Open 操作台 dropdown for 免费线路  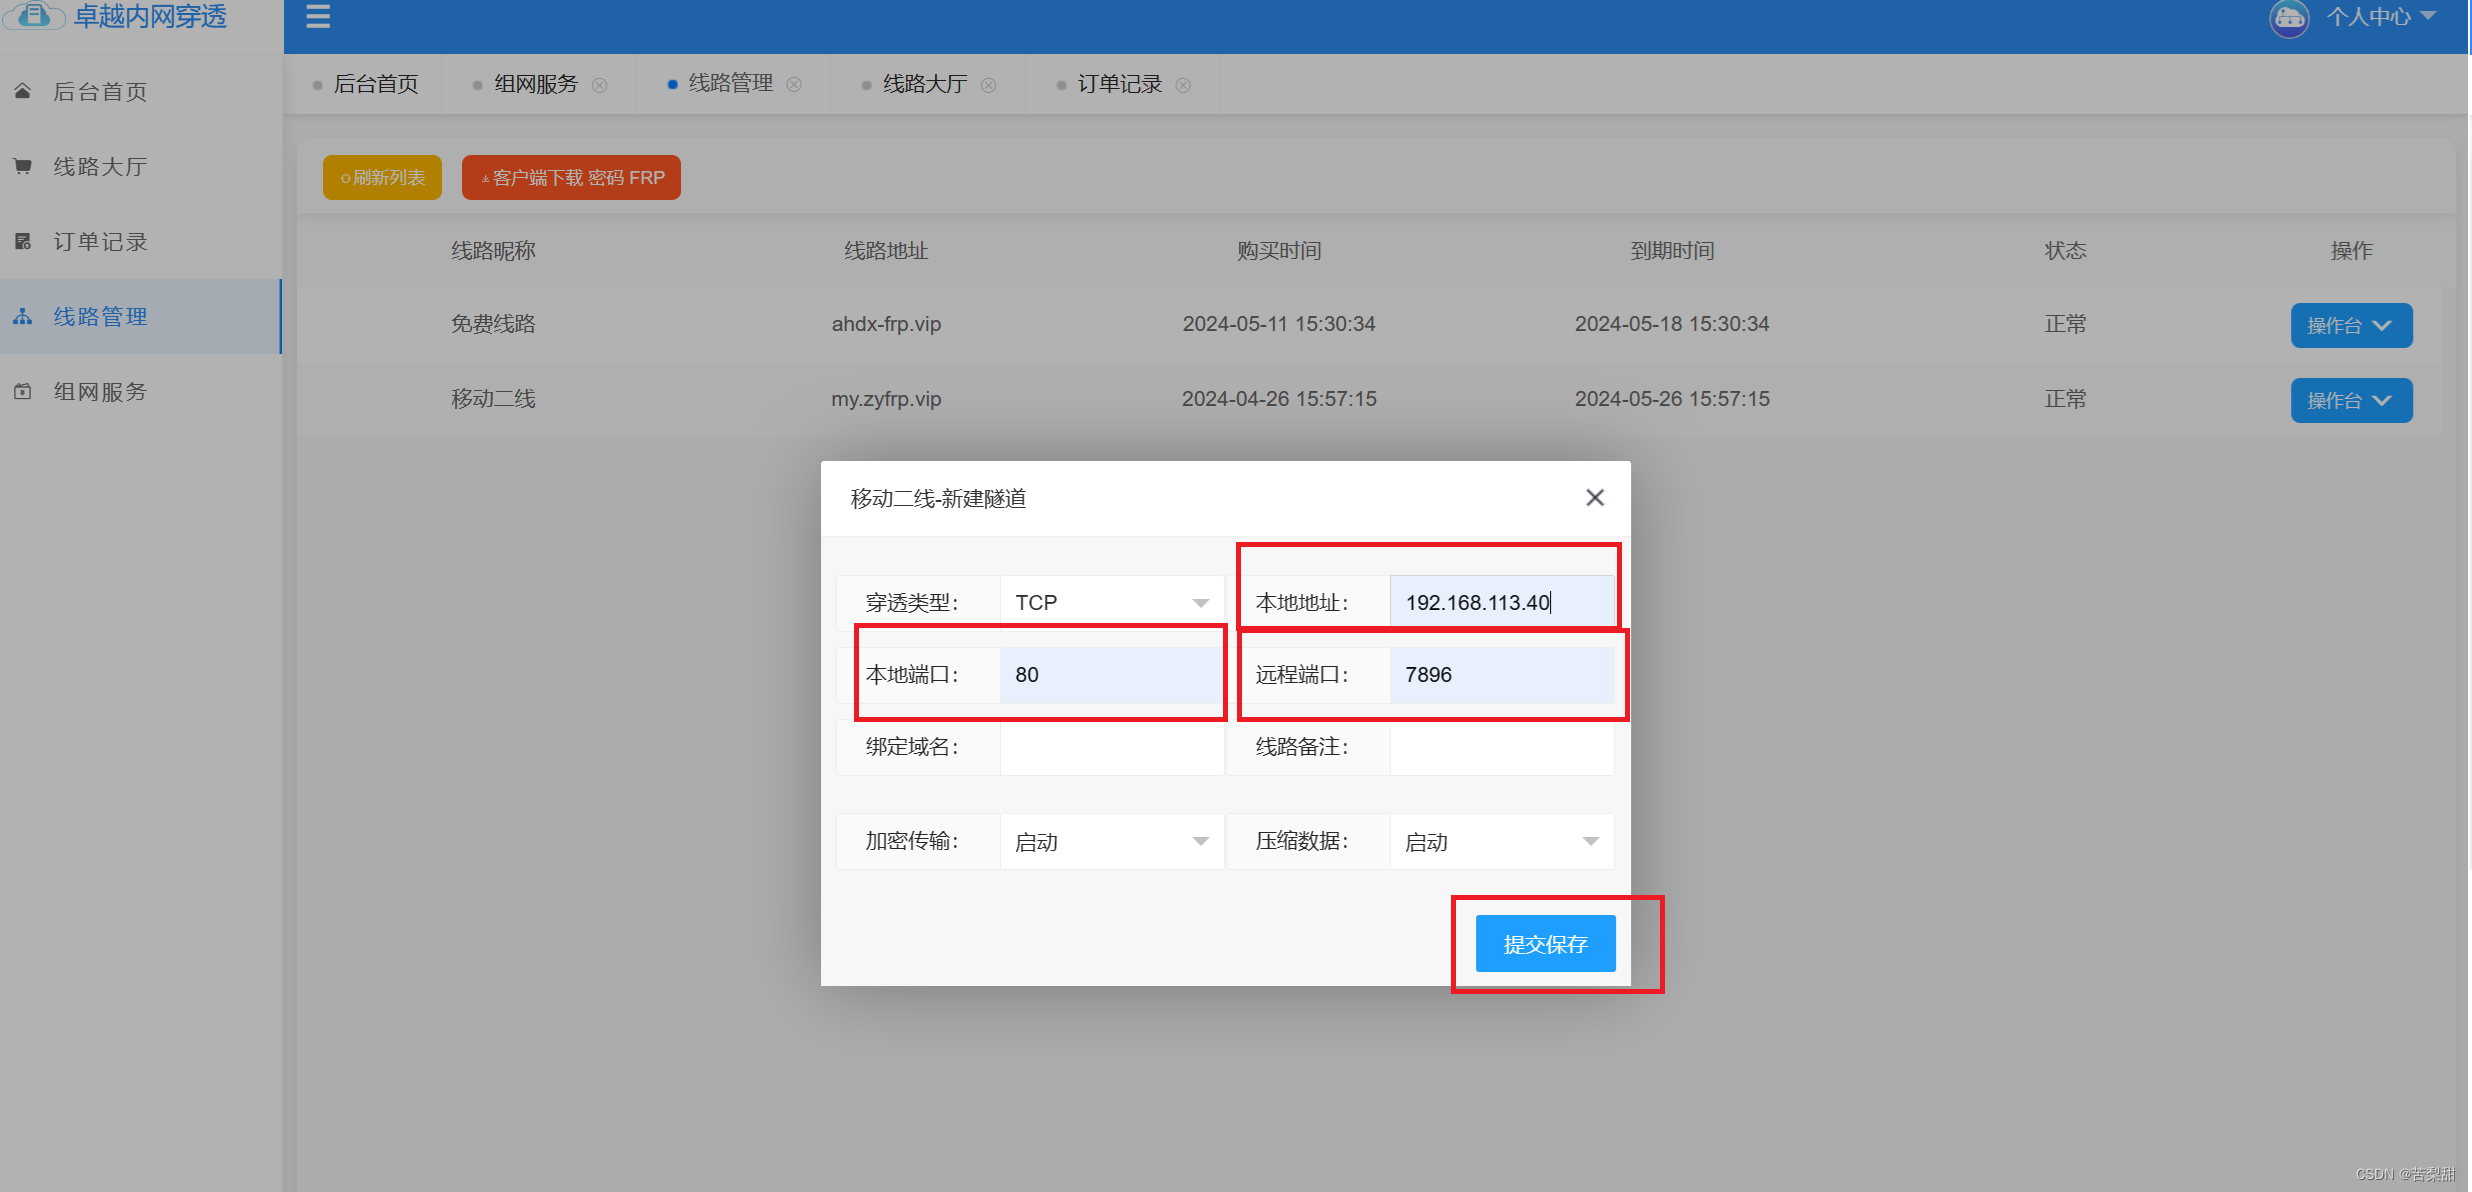2351,325
